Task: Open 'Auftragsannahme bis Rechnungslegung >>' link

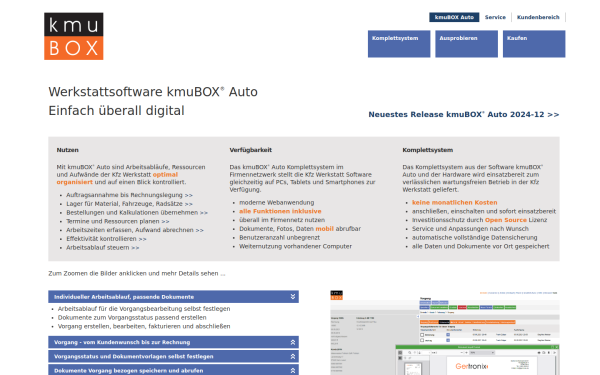Action: coord(129,195)
